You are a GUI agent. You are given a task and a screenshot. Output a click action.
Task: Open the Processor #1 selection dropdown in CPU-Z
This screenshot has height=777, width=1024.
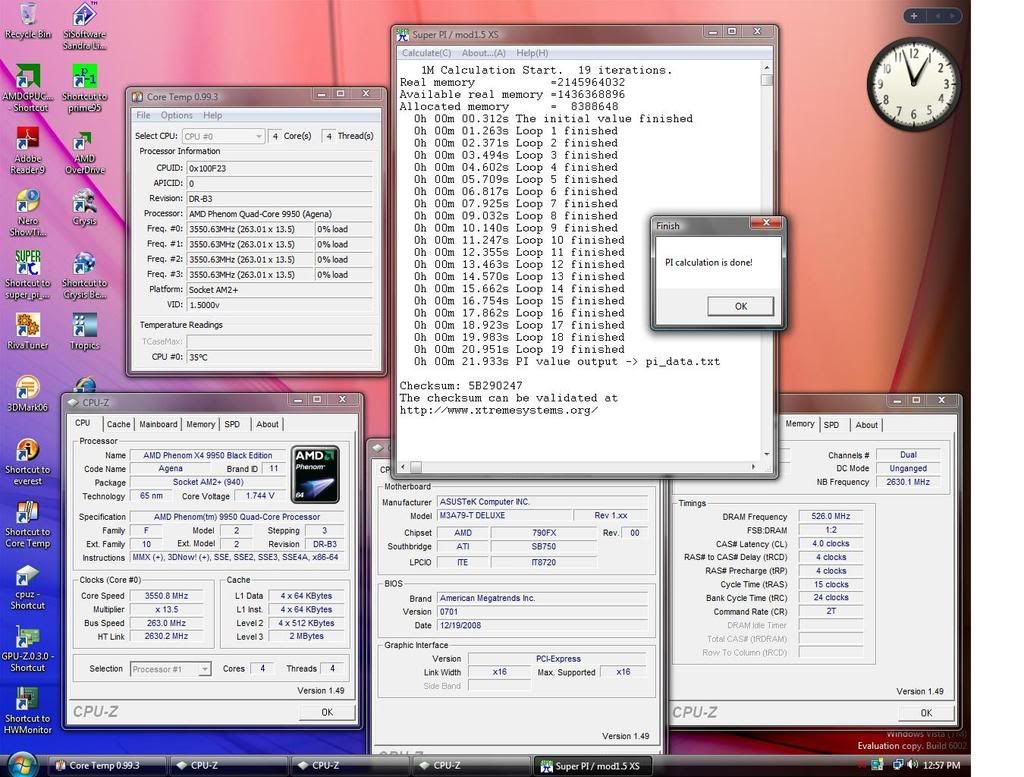point(170,669)
